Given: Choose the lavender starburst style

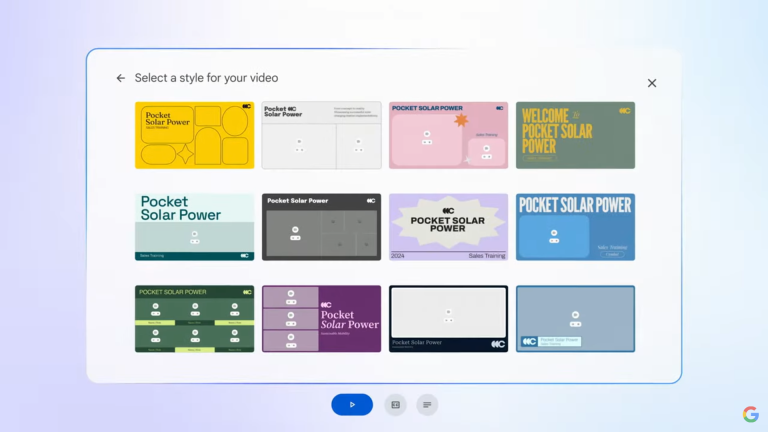Looking at the screenshot, I should click(x=448, y=227).
